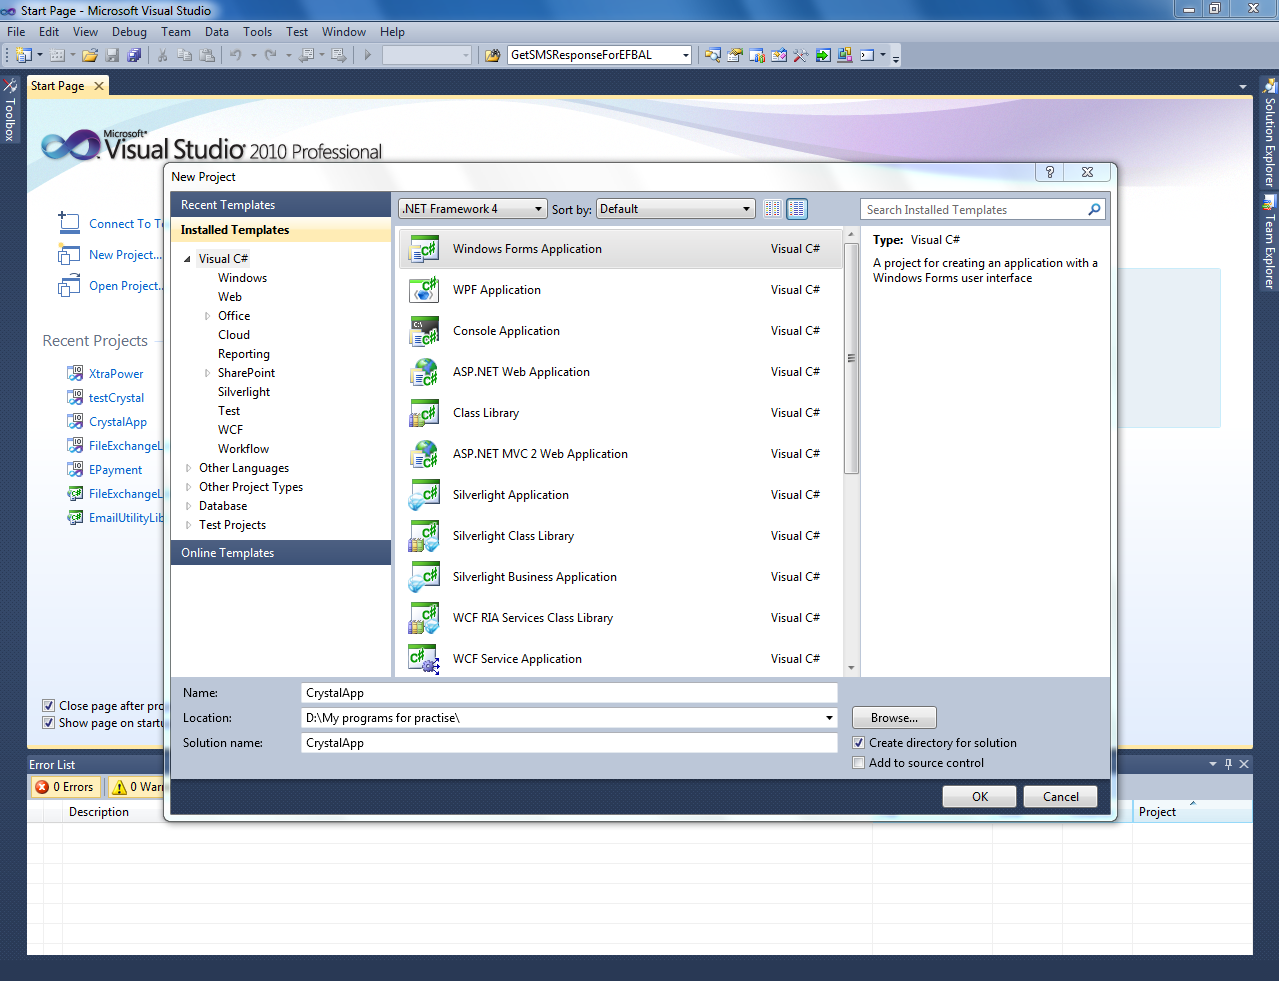Select the Workflow tree item
The width and height of the screenshot is (1279, 981).
[243, 449]
